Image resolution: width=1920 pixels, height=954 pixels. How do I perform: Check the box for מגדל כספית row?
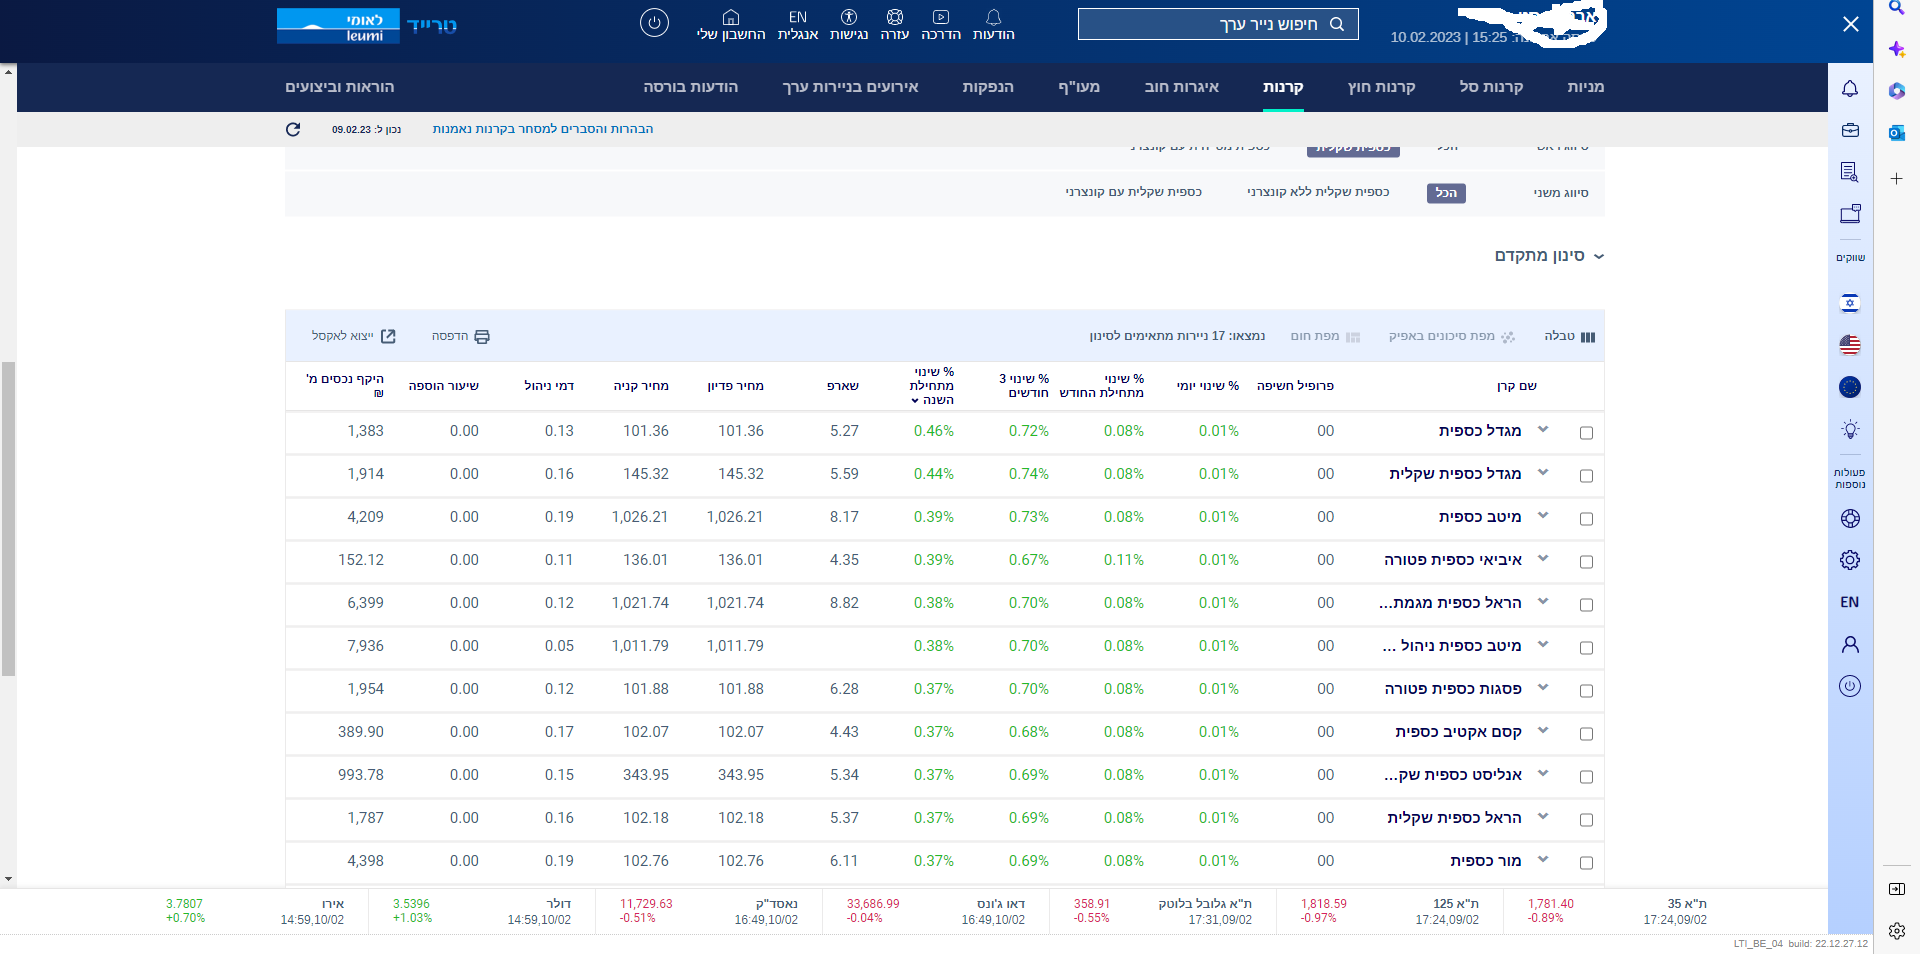(x=1586, y=433)
